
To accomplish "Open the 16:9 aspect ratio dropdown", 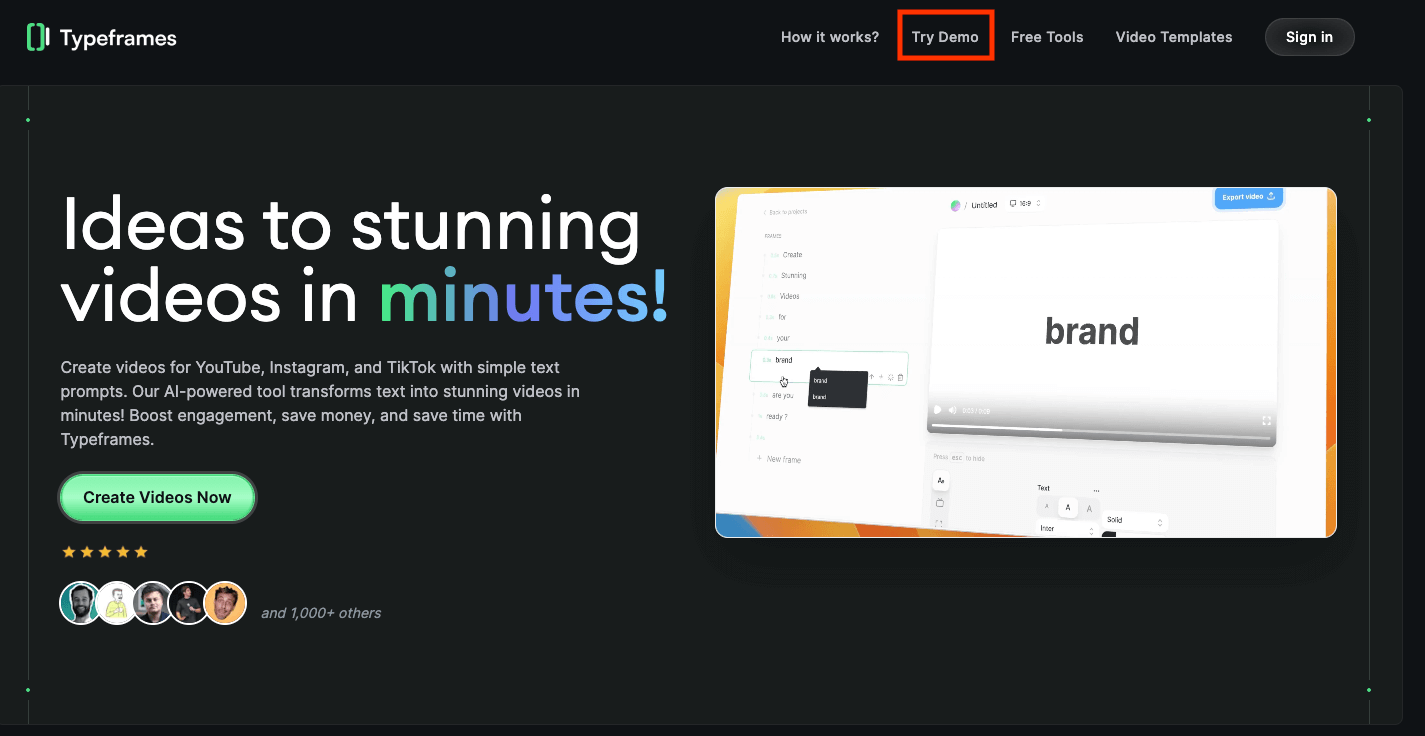I will click(x=1026, y=204).
